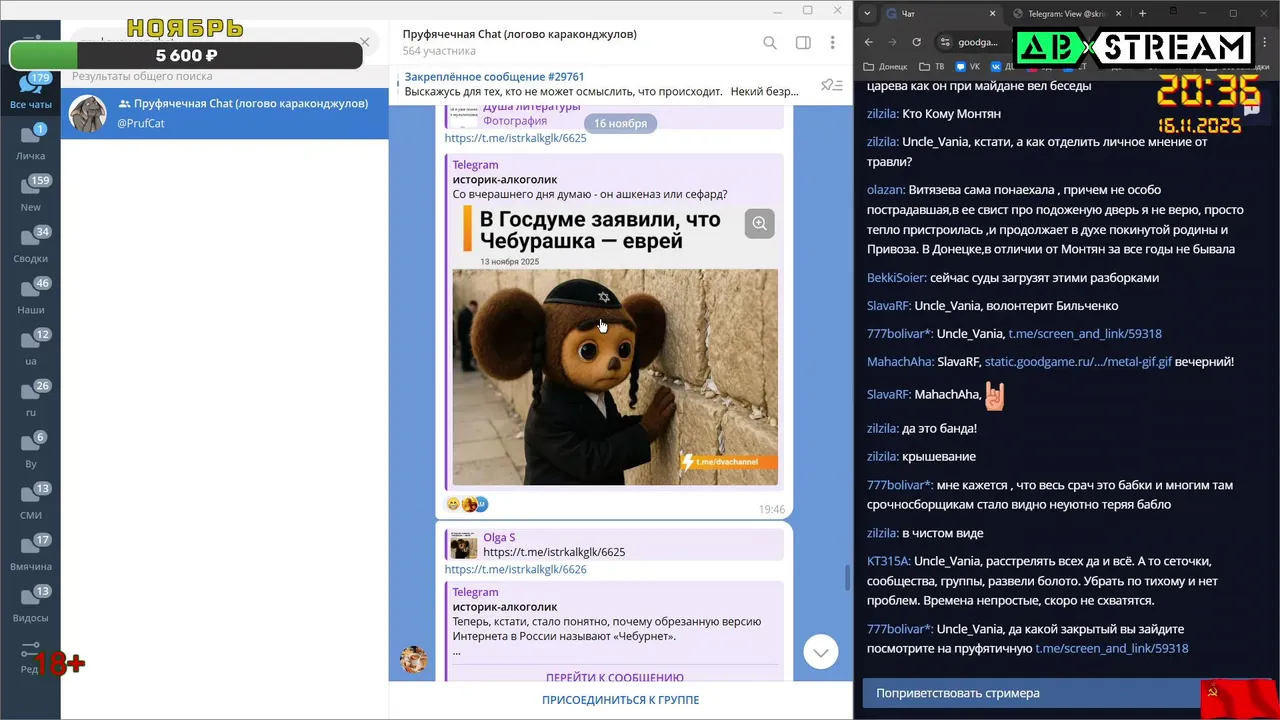Open the СМИ chat folder

(x=31, y=501)
